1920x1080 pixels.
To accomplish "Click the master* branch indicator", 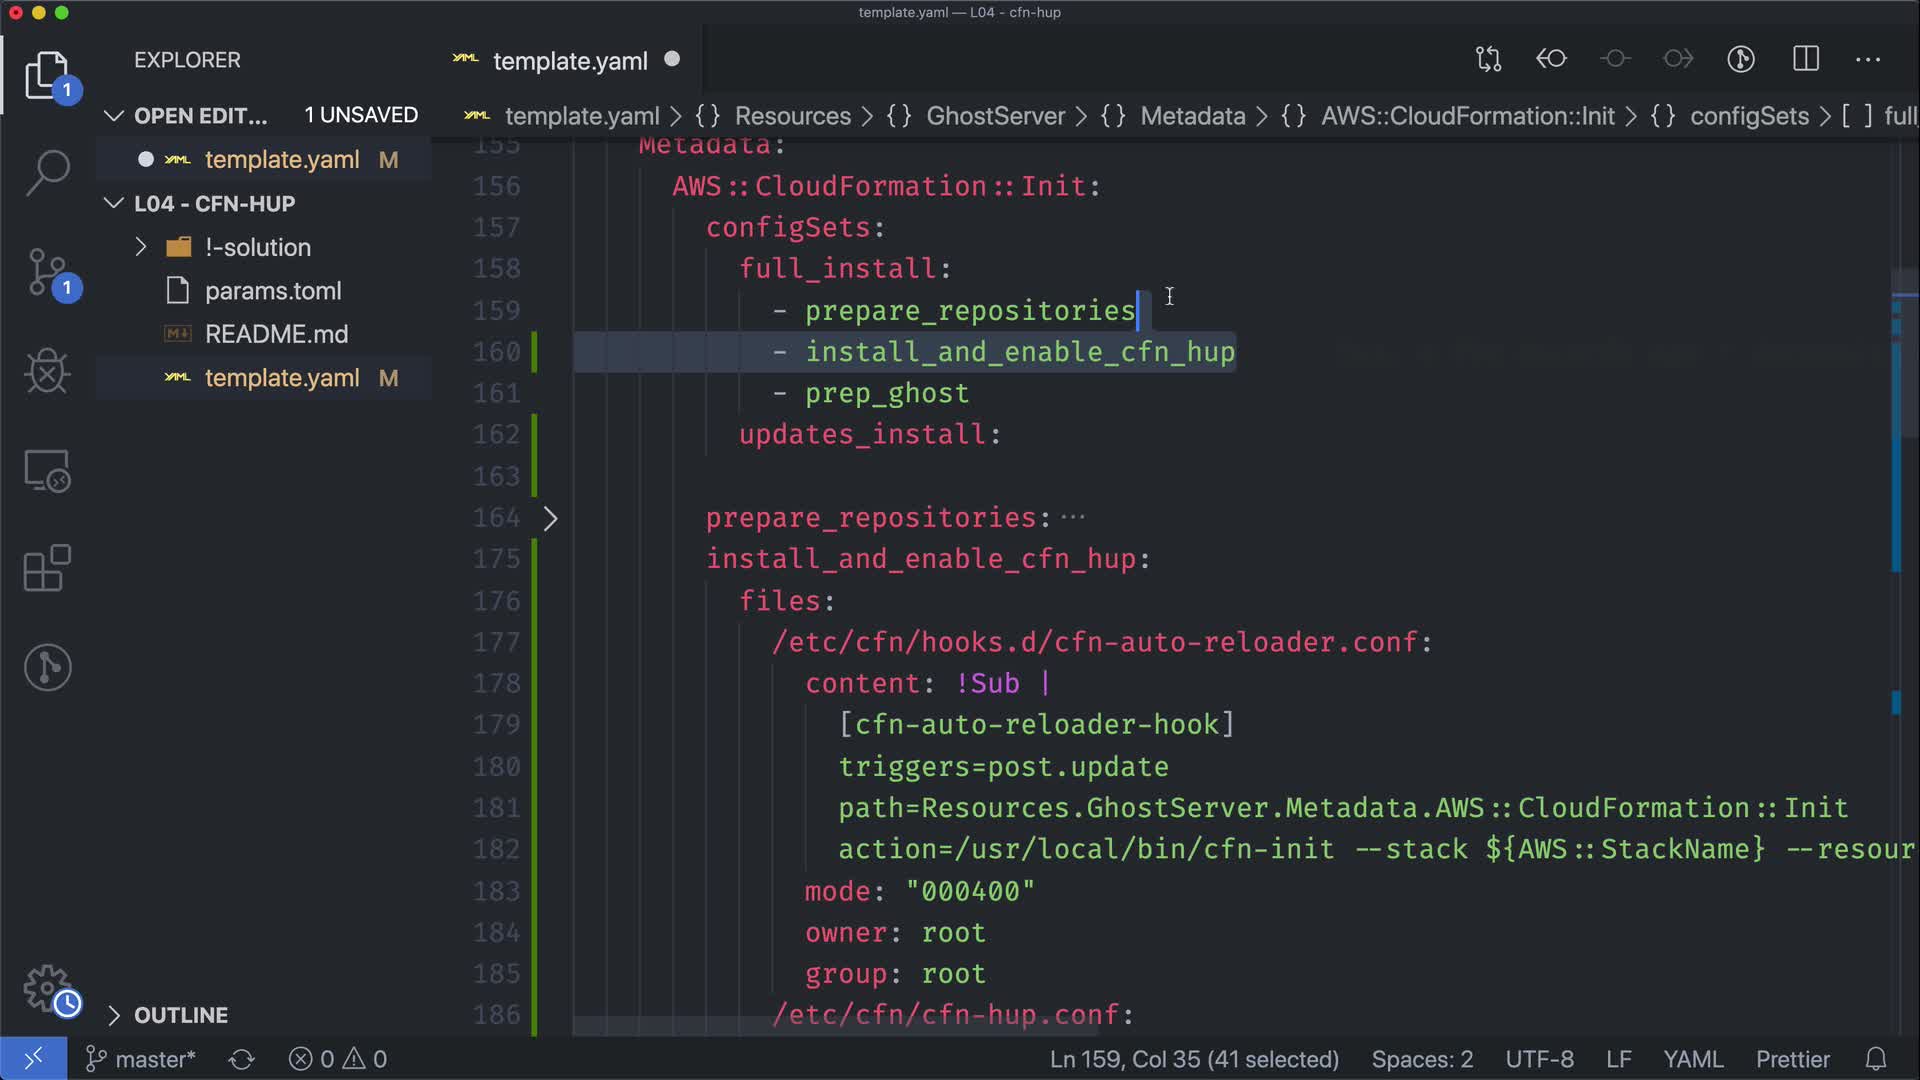I will pyautogui.click(x=141, y=1059).
